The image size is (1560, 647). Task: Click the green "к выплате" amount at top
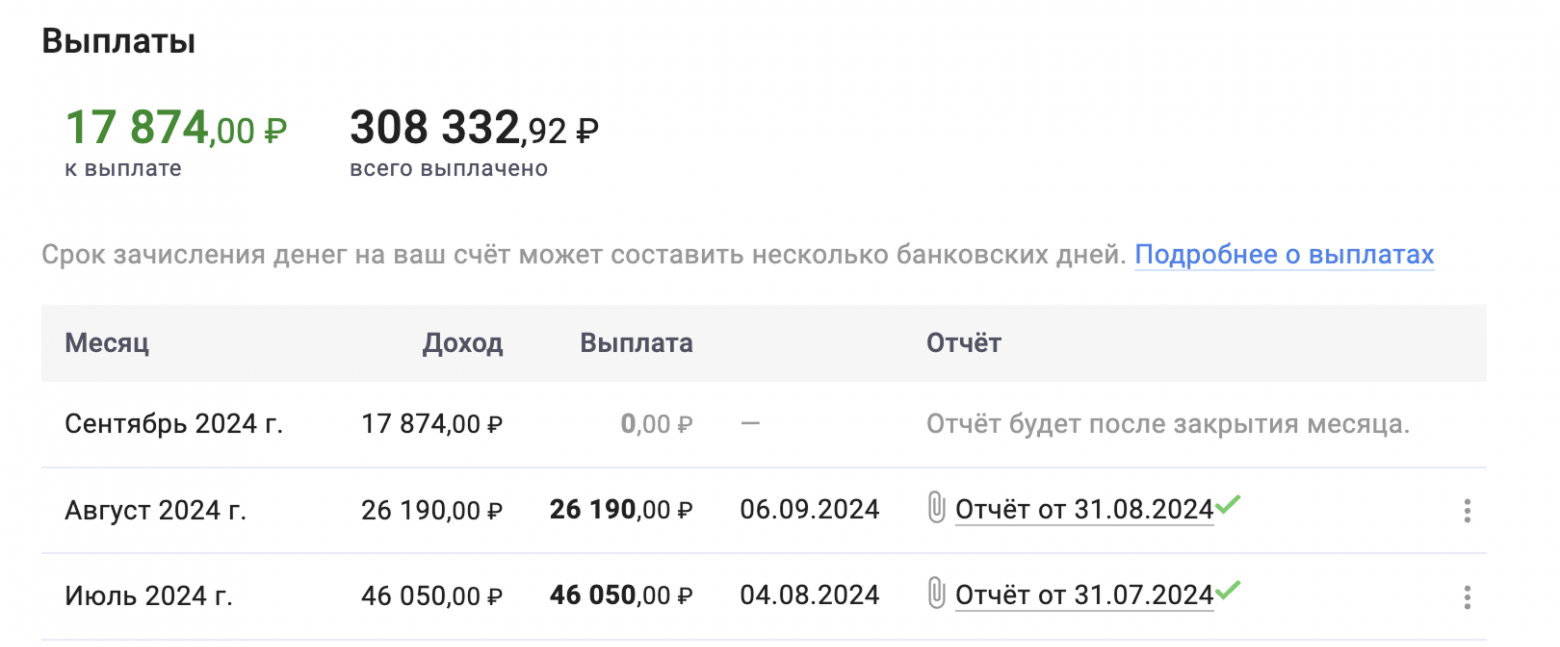[x=176, y=129]
